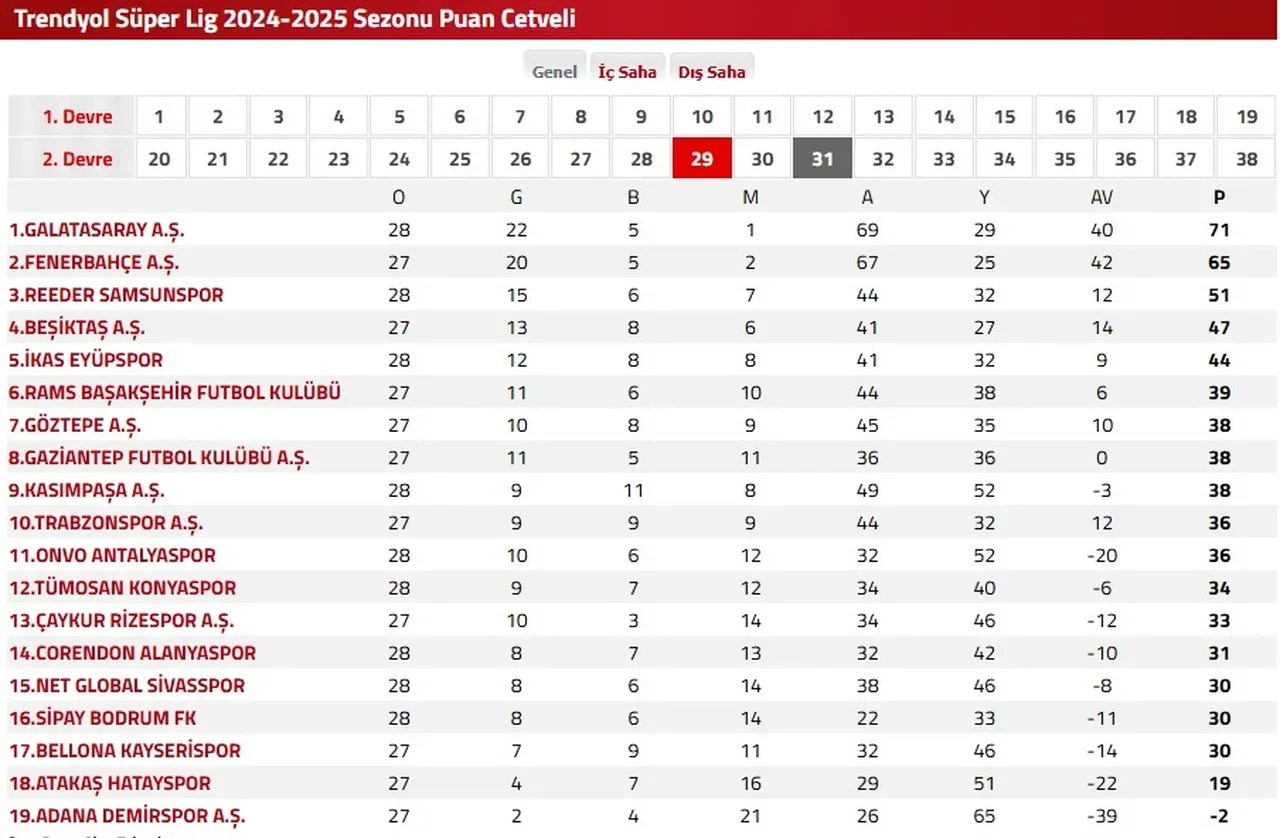Switch to the İç Saha tab
Screen dimensions: 1280x838
(627, 70)
